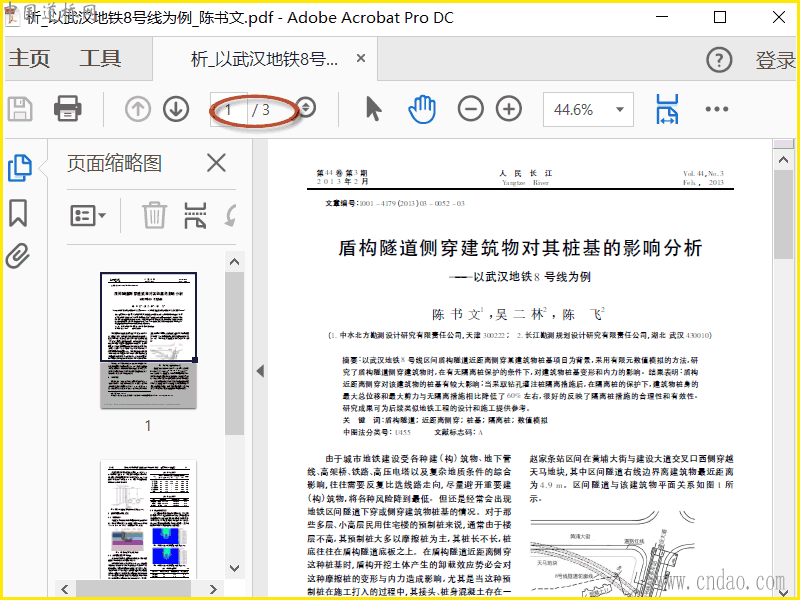Click thumbnail panel scroll up arrow
Image resolution: width=800 pixels, height=600 pixels.
coord(235,262)
